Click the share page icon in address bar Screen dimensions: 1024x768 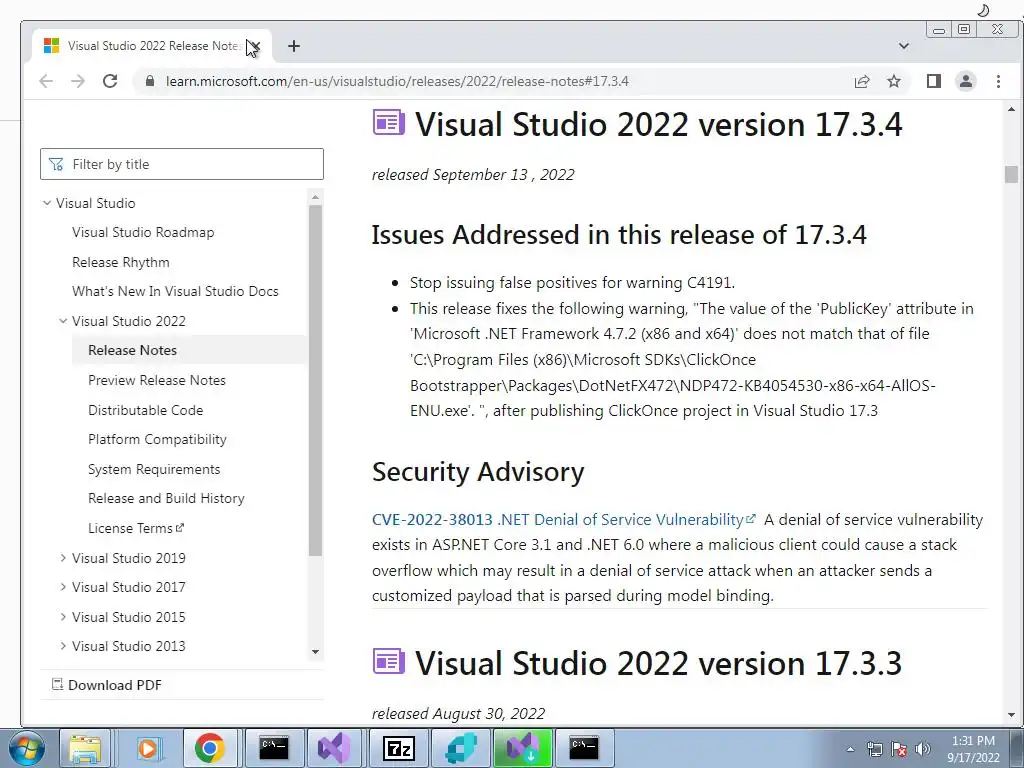pos(862,81)
